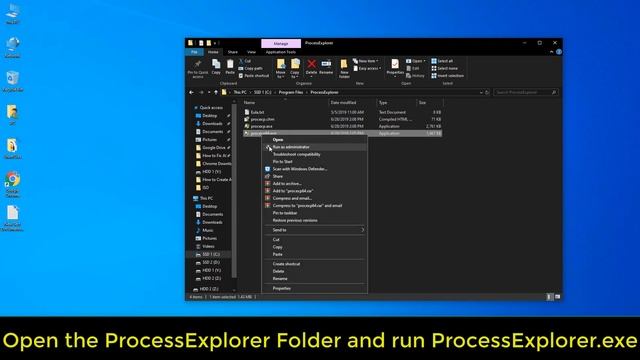
Task: Select the This PC desktop icon
Action: coord(13,14)
